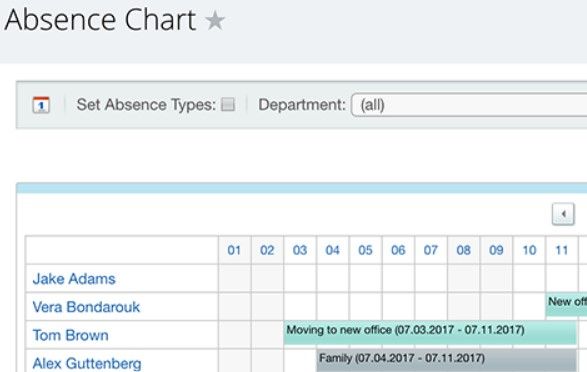Click day 01 column header
The width and height of the screenshot is (587, 372).
[234, 250]
